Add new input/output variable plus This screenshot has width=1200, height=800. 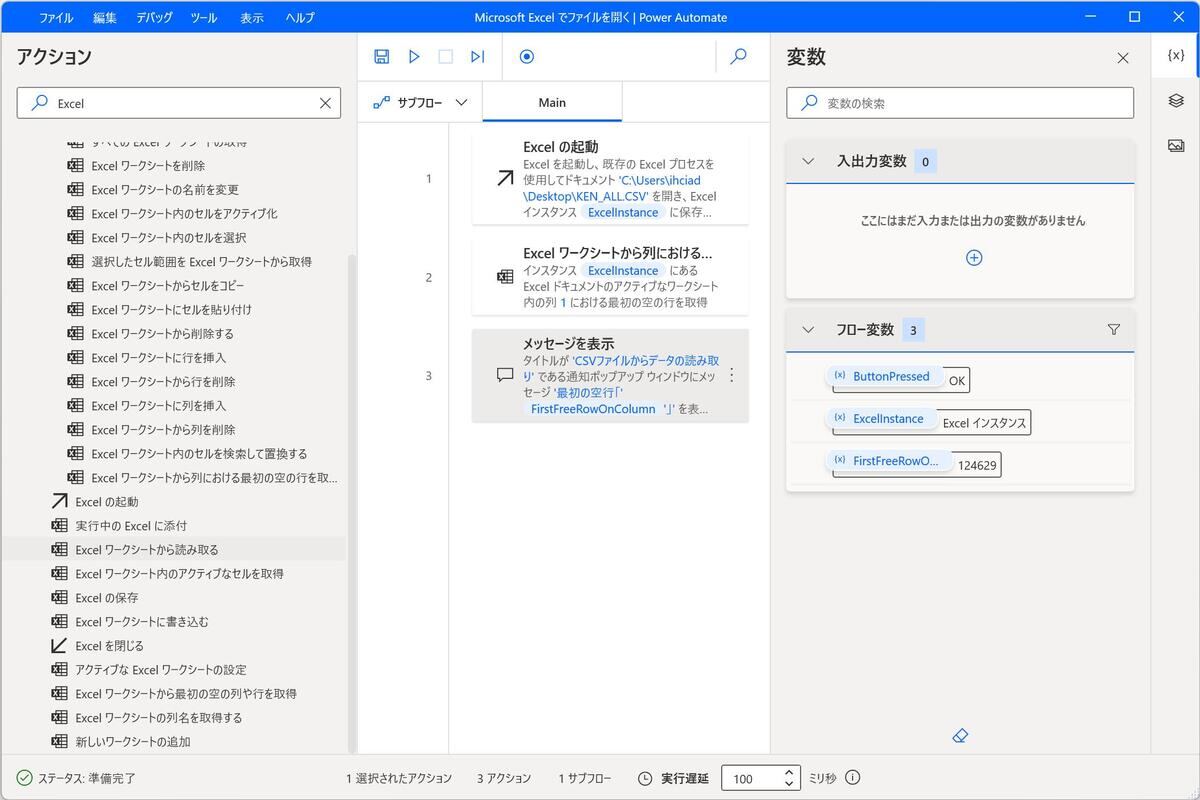[x=974, y=258]
